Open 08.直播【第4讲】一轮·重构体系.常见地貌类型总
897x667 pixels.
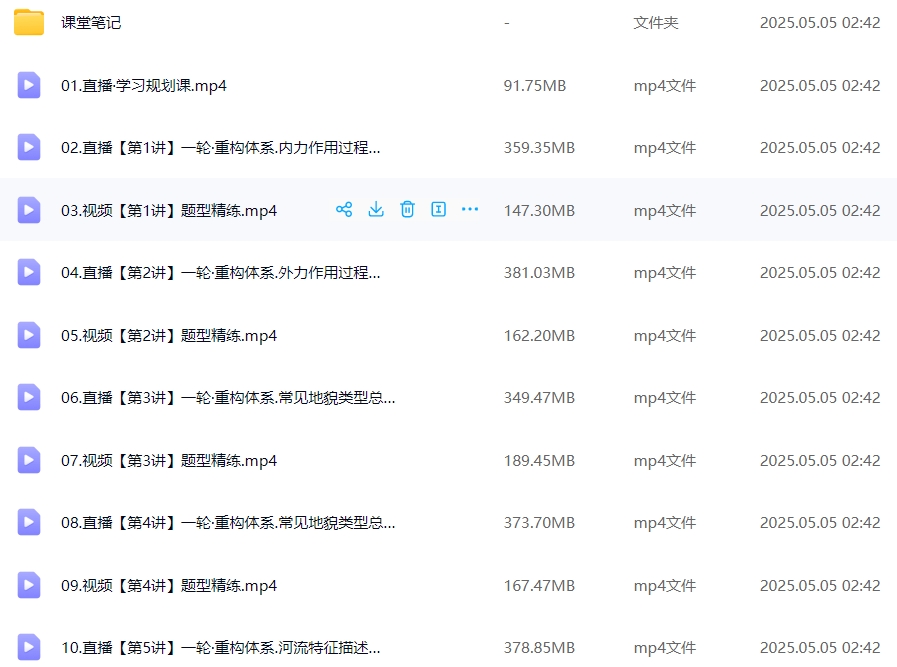(x=228, y=523)
